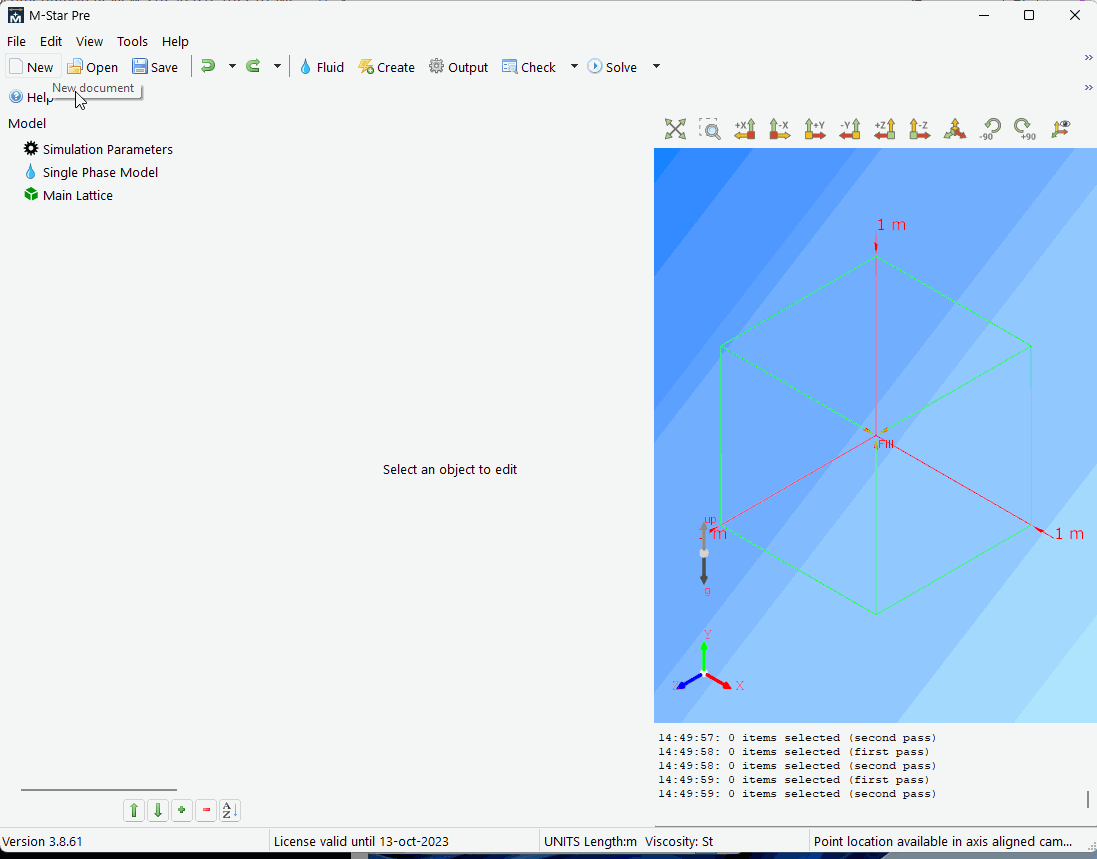This screenshot has width=1097, height=859.
Task: Click the last log line, timestamp 14:49:59 second pass
Action: (797, 794)
